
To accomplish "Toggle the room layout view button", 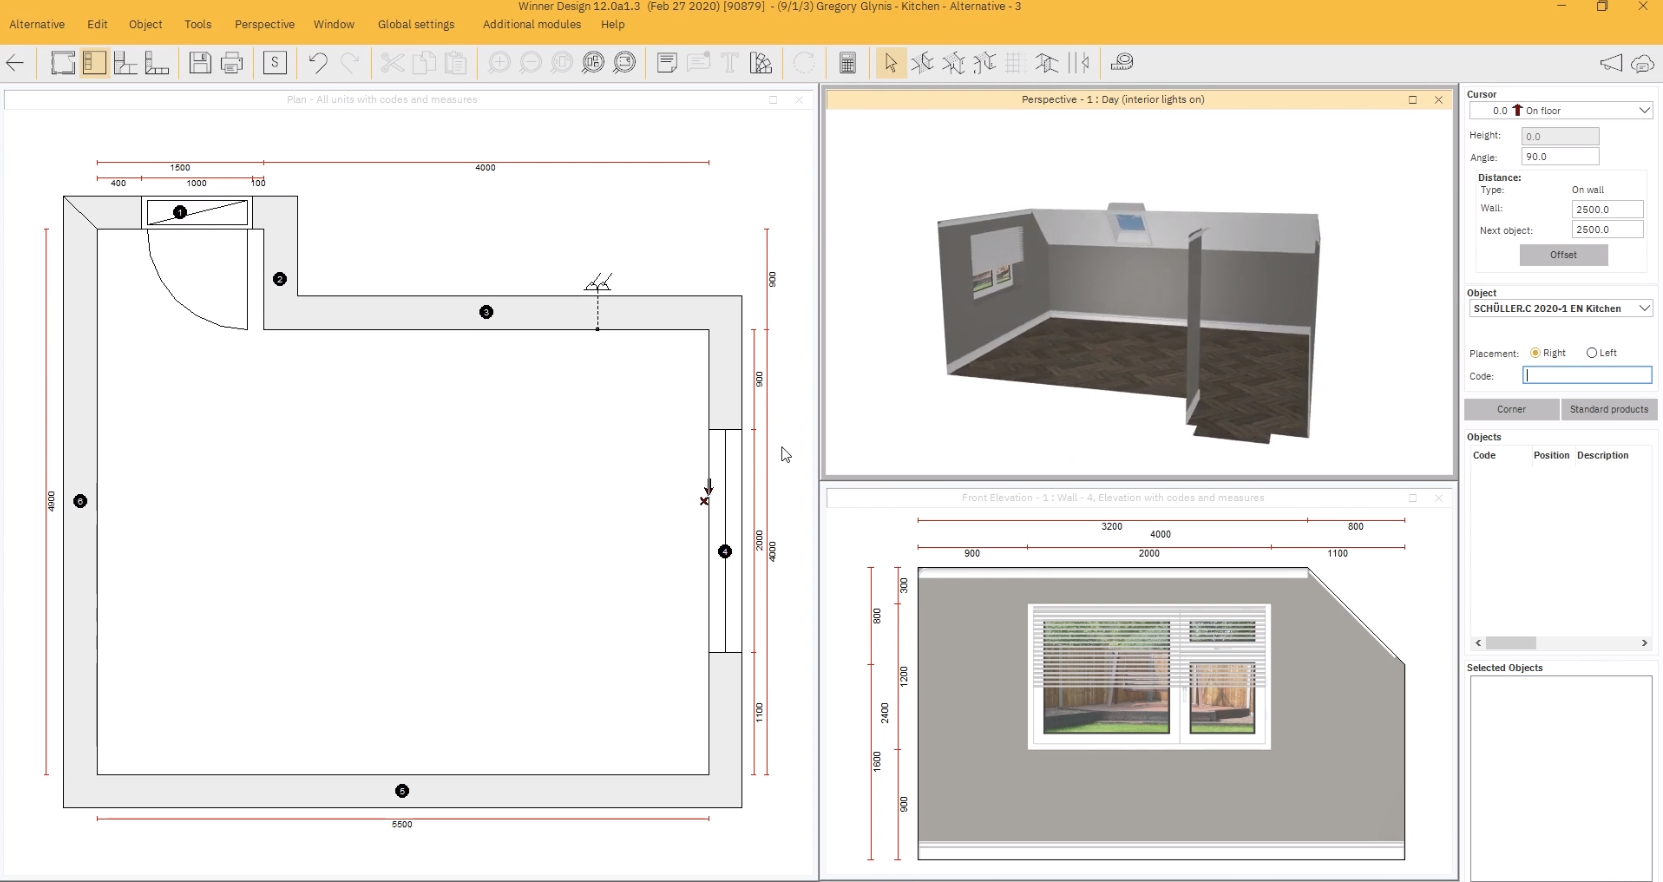I will [63, 63].
